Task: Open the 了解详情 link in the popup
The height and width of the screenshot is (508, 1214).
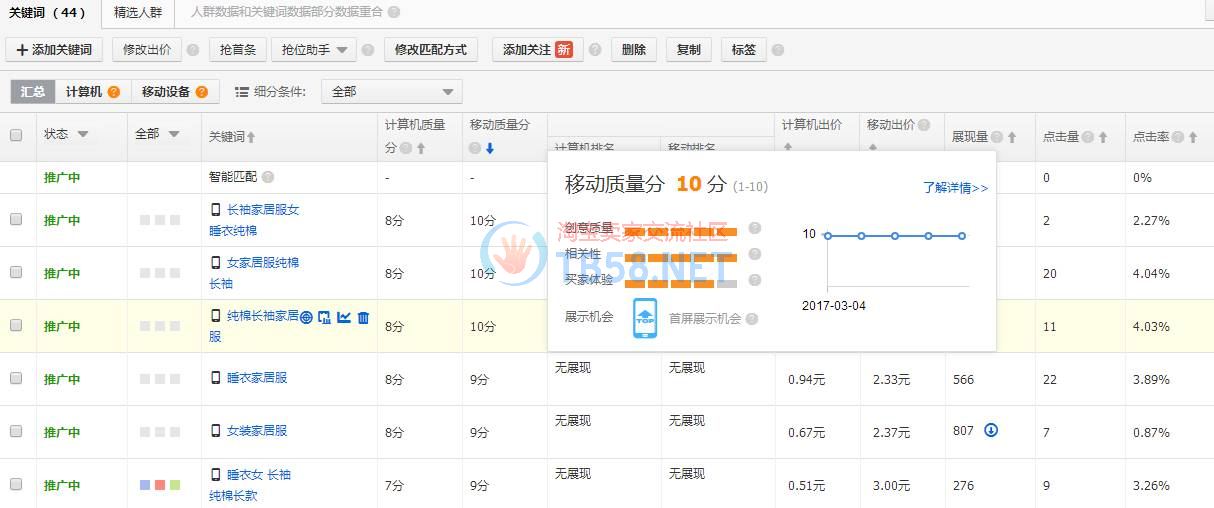Action: [x=955, y=188]
